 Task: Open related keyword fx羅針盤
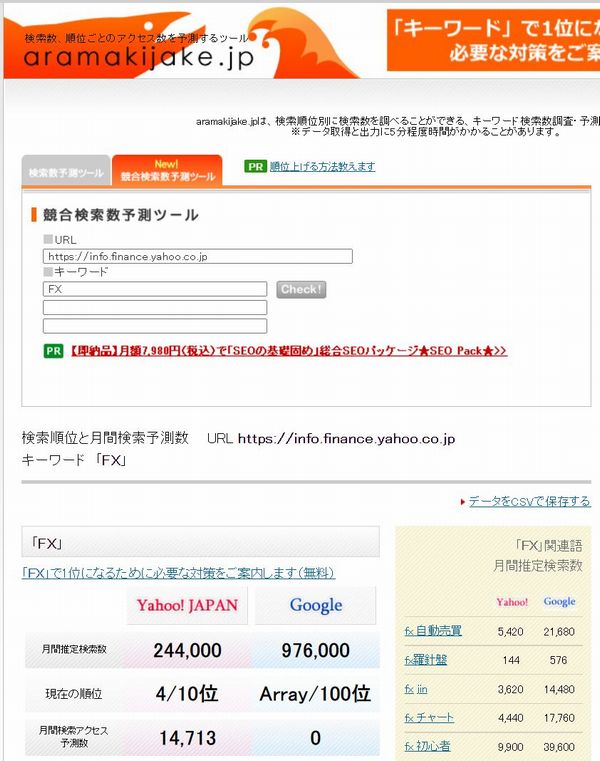[426, 660]
